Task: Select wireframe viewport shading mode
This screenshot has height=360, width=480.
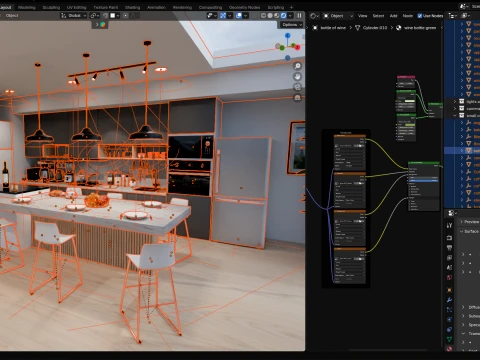Action: click(x=263, y=16)
